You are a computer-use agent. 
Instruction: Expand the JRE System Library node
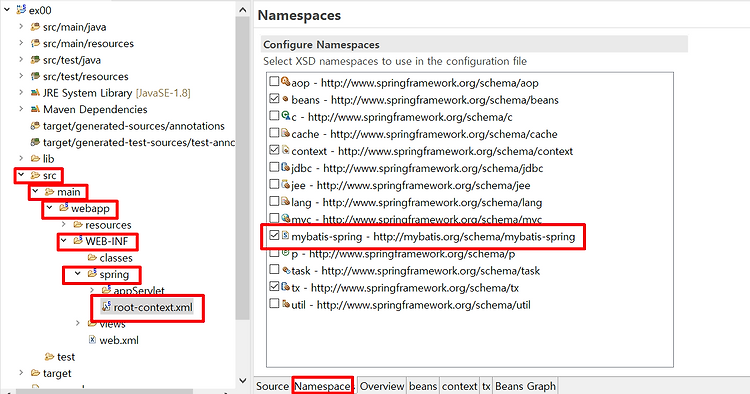(x=21, y=92)
